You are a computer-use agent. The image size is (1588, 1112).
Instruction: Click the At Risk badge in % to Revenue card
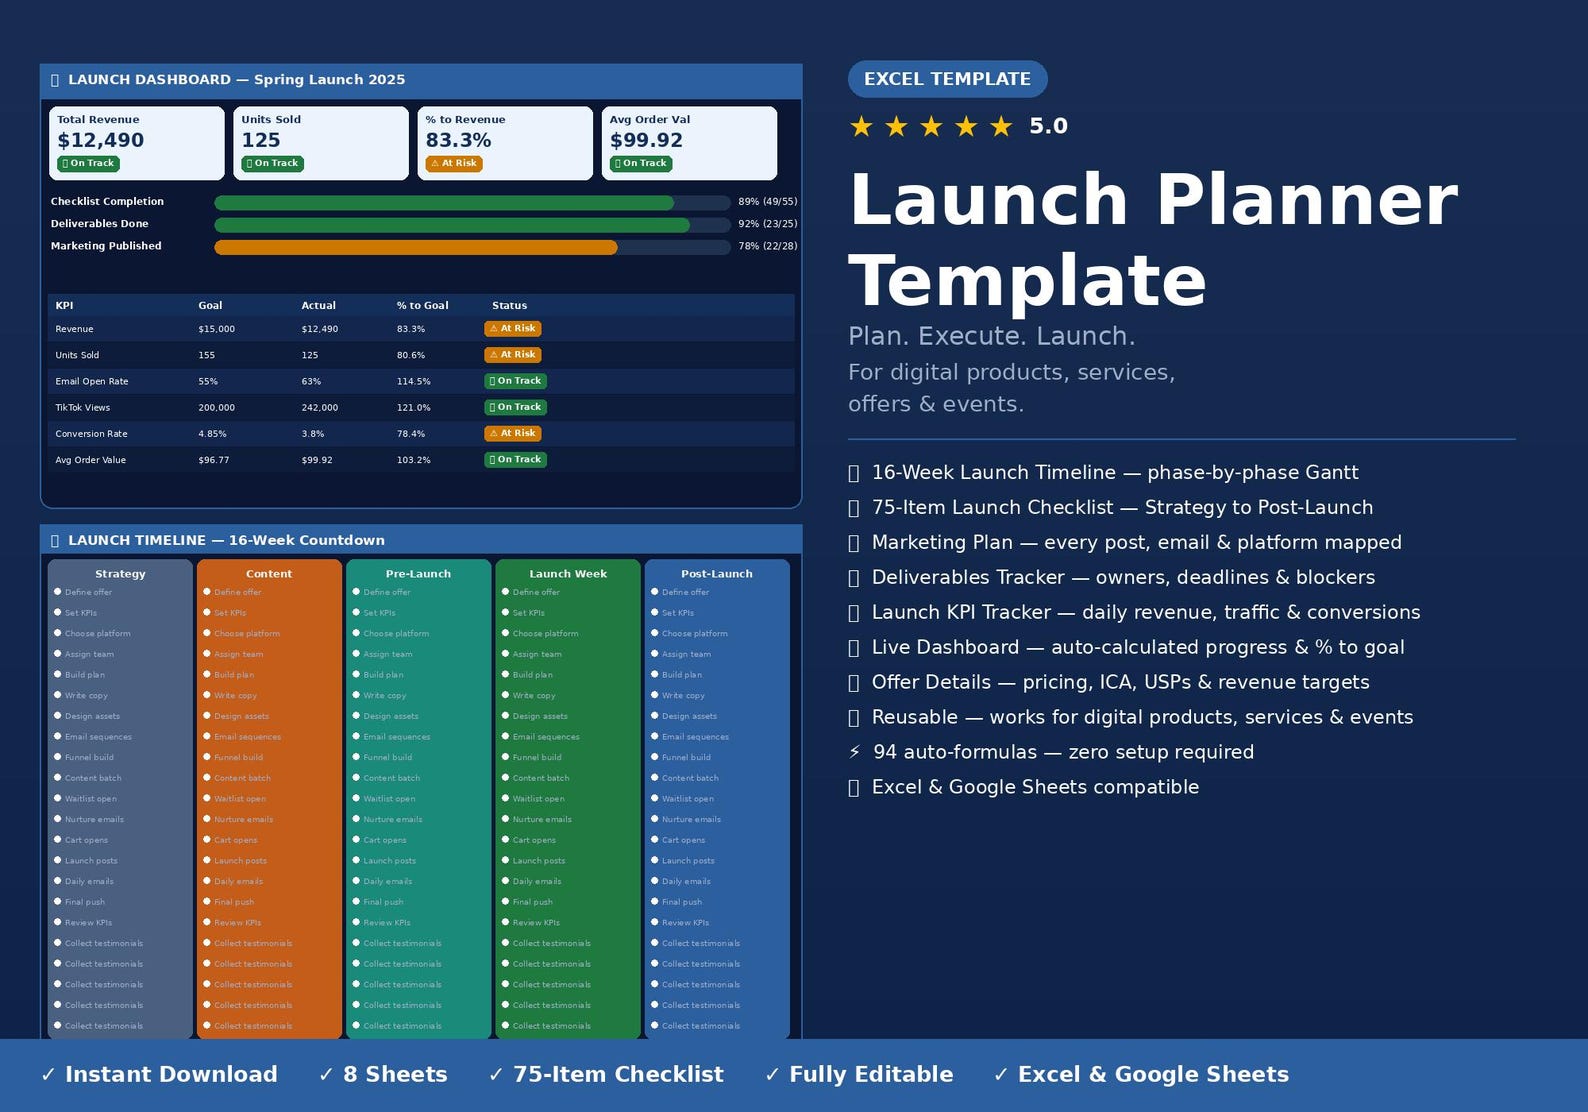(454, 163)
